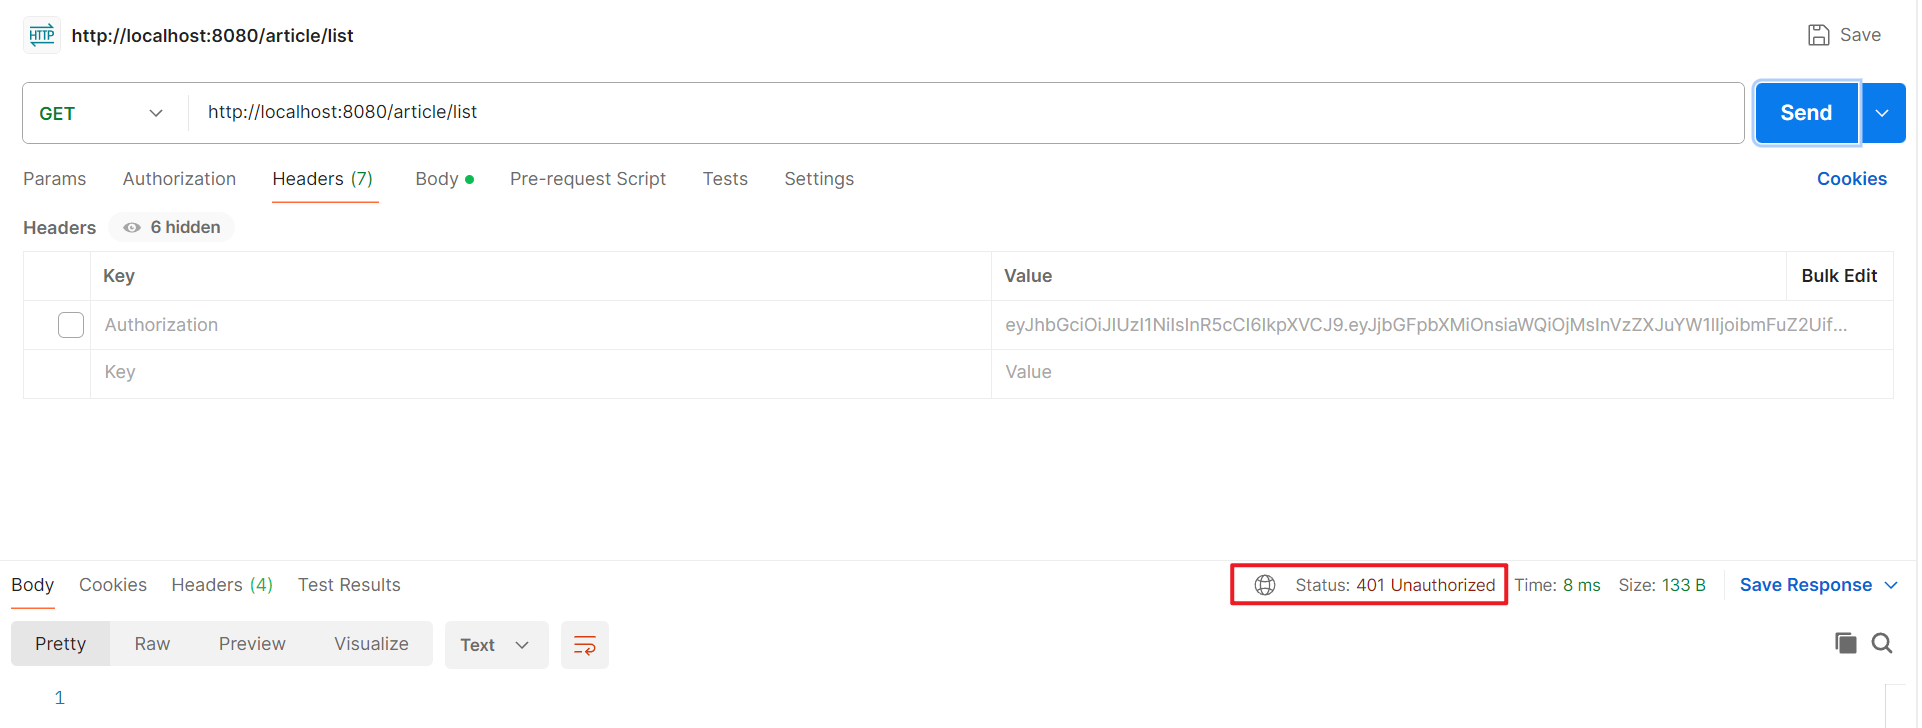Screen dimensions: 1922x728
Task: Click the Save floppy disk icon
Action: [x=1818, y=35]
